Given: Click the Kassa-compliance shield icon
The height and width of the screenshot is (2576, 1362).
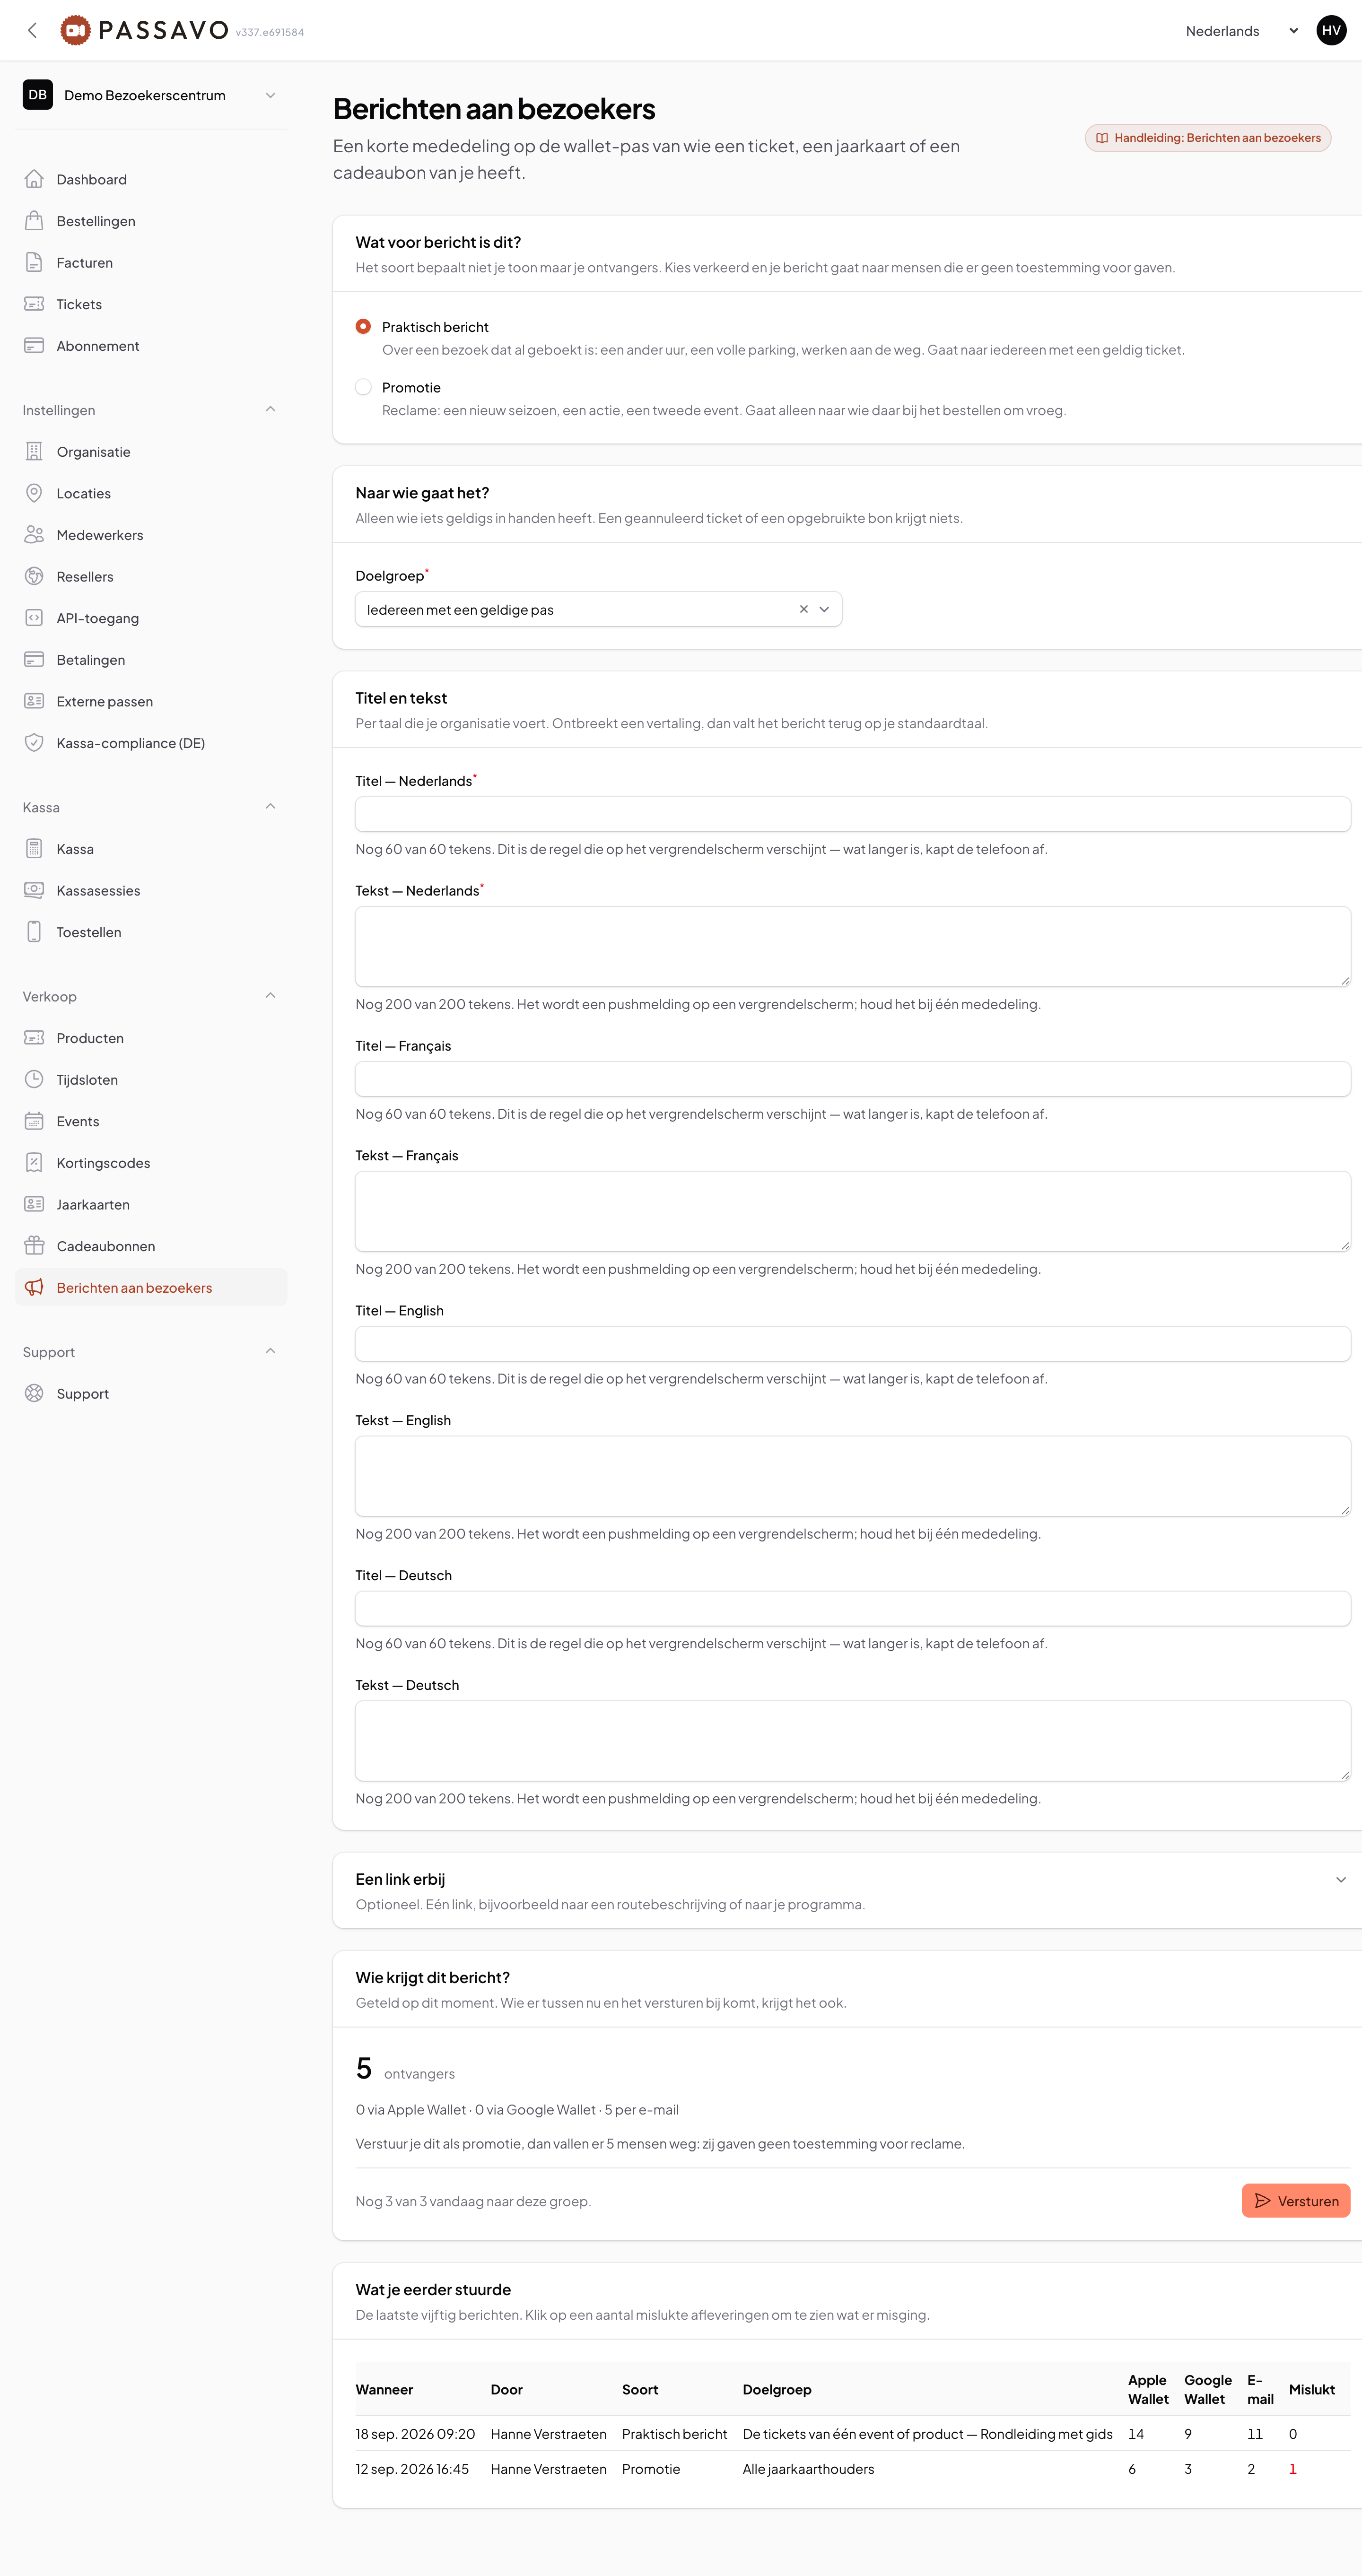Looking at the screenshot, I should (x=34, y=743).
